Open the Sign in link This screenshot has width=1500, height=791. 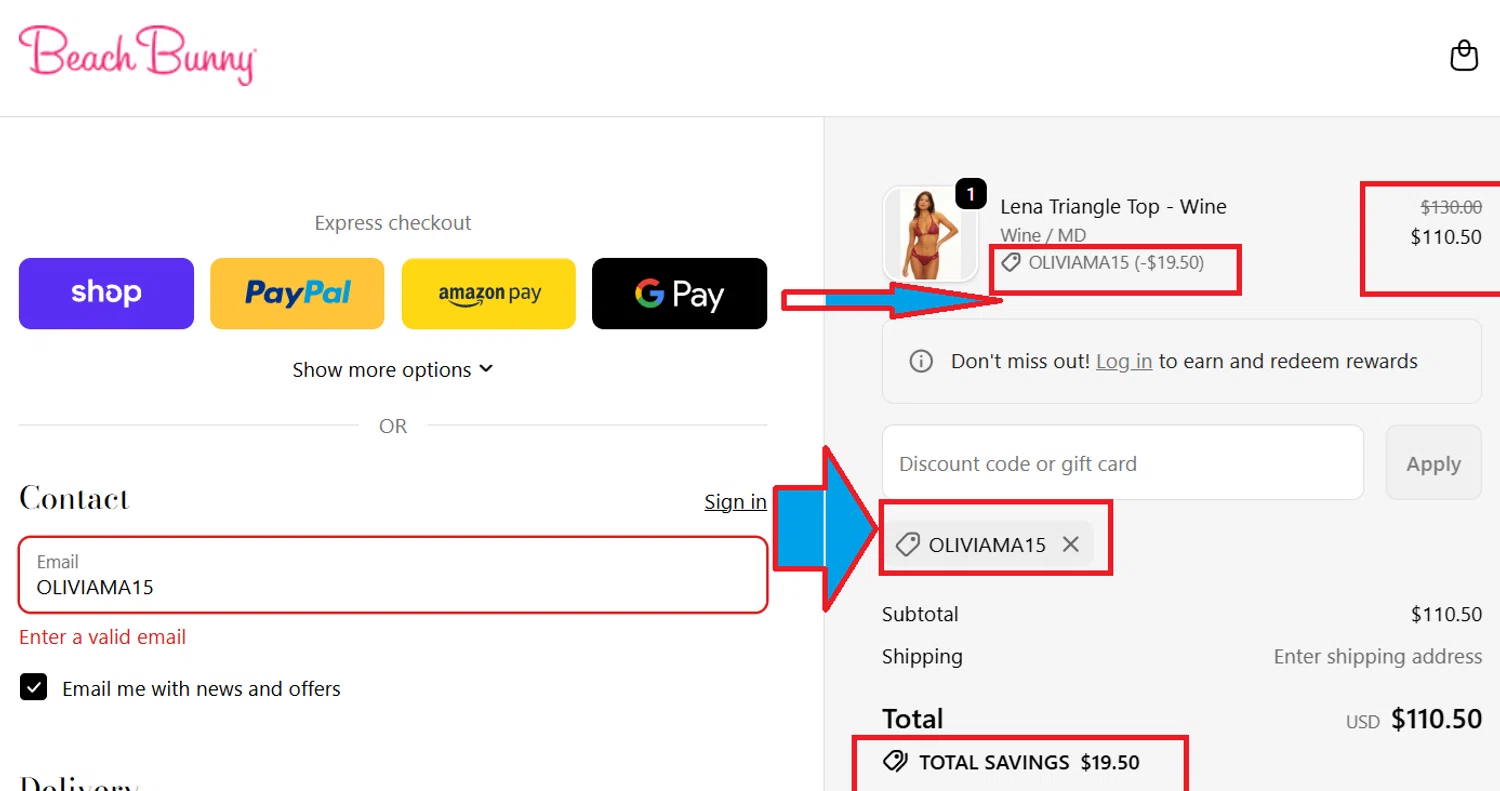735,501
